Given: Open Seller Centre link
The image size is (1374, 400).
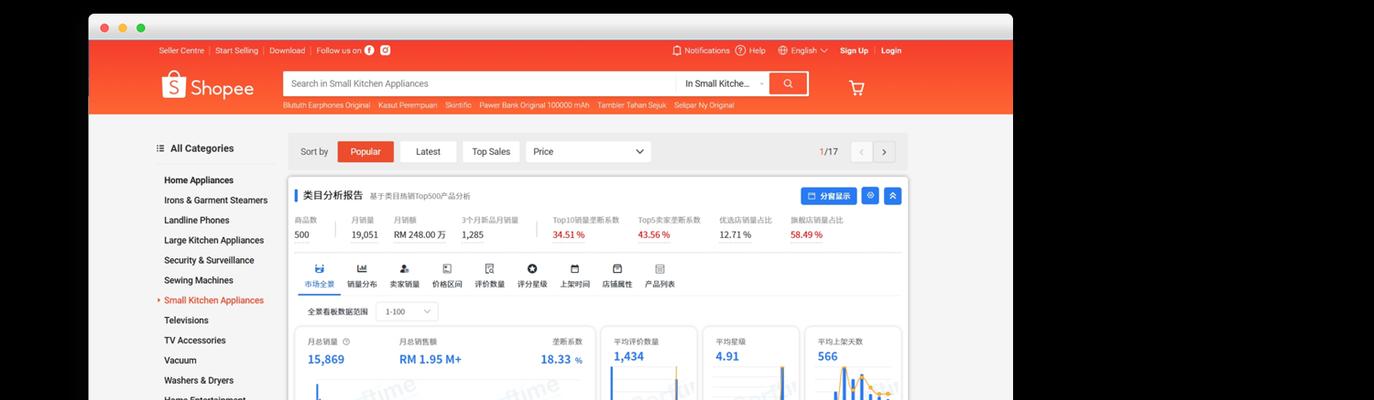Looking at the screenshot, I should [x=181, y=50].
